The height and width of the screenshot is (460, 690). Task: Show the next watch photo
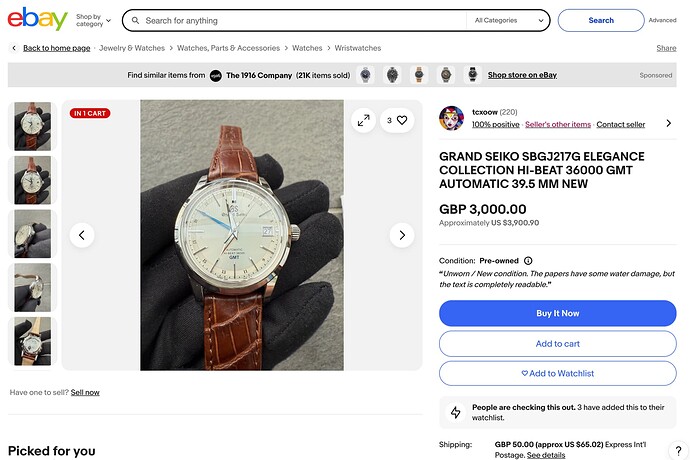pos(402,235)
